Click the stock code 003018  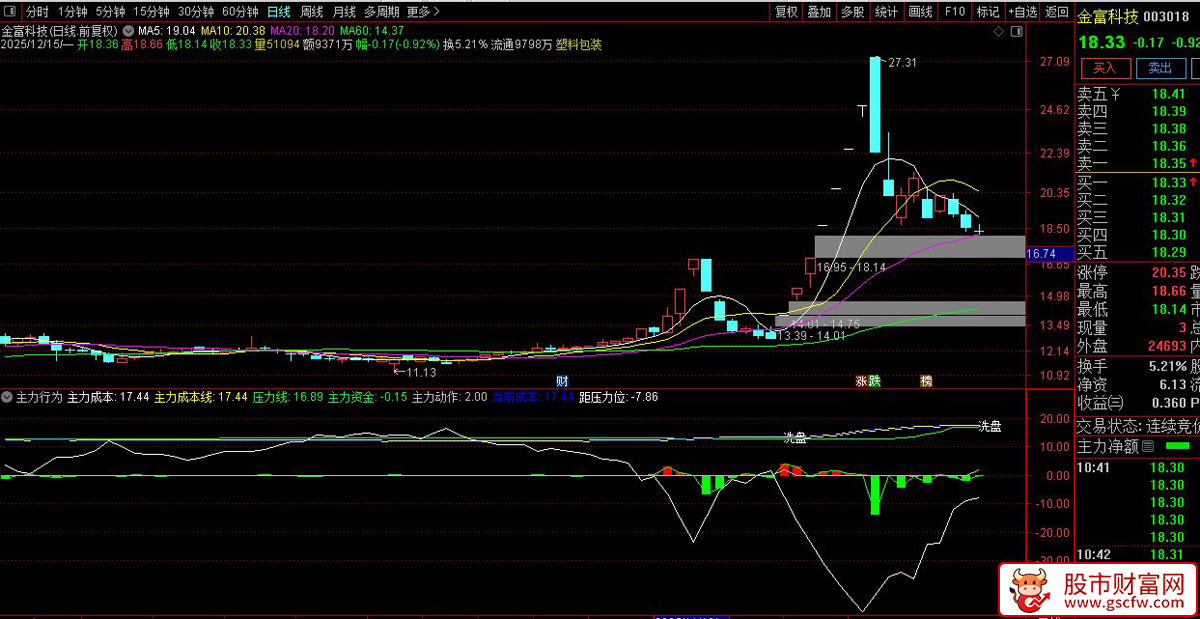[1166, 16]
